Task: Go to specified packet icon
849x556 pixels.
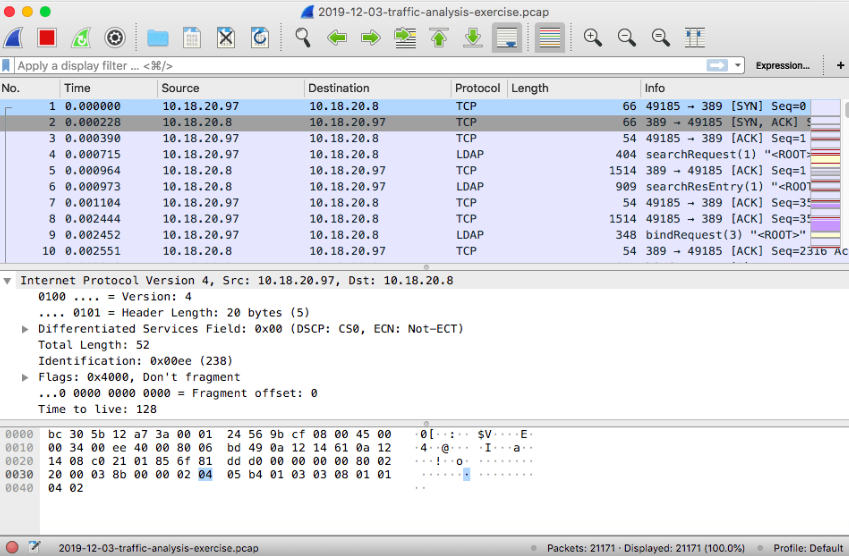Action: pos(405,38)
